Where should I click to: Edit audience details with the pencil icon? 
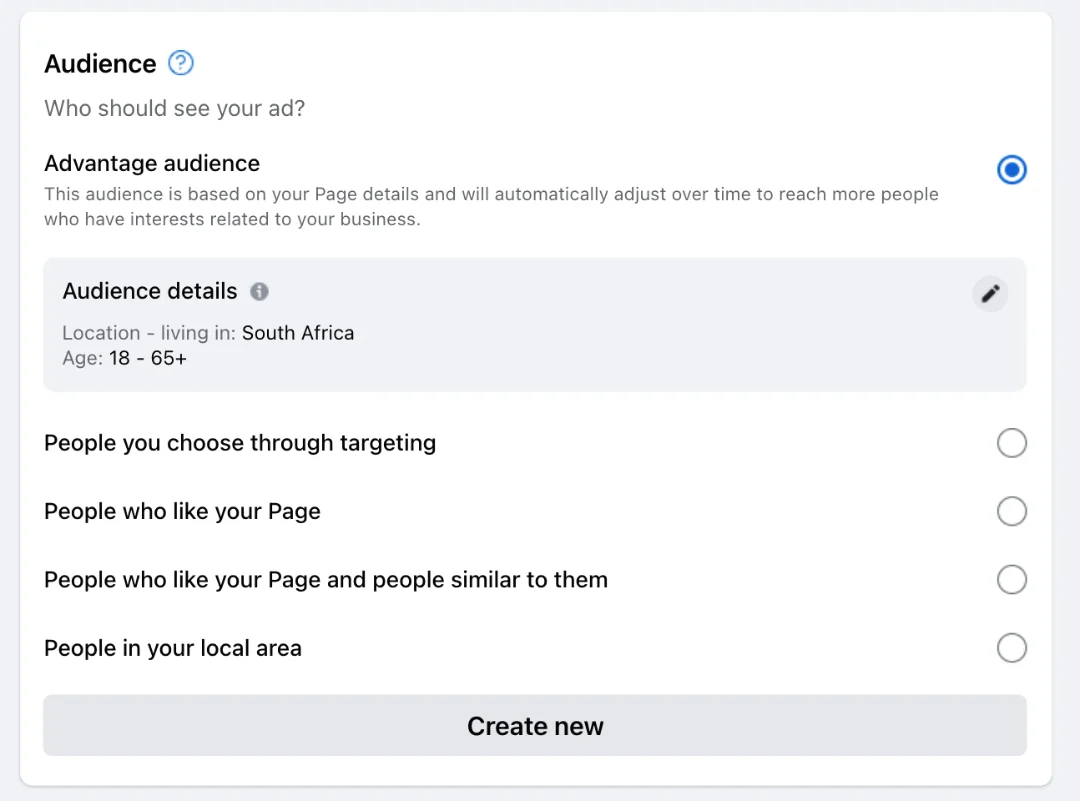(990, 293)
